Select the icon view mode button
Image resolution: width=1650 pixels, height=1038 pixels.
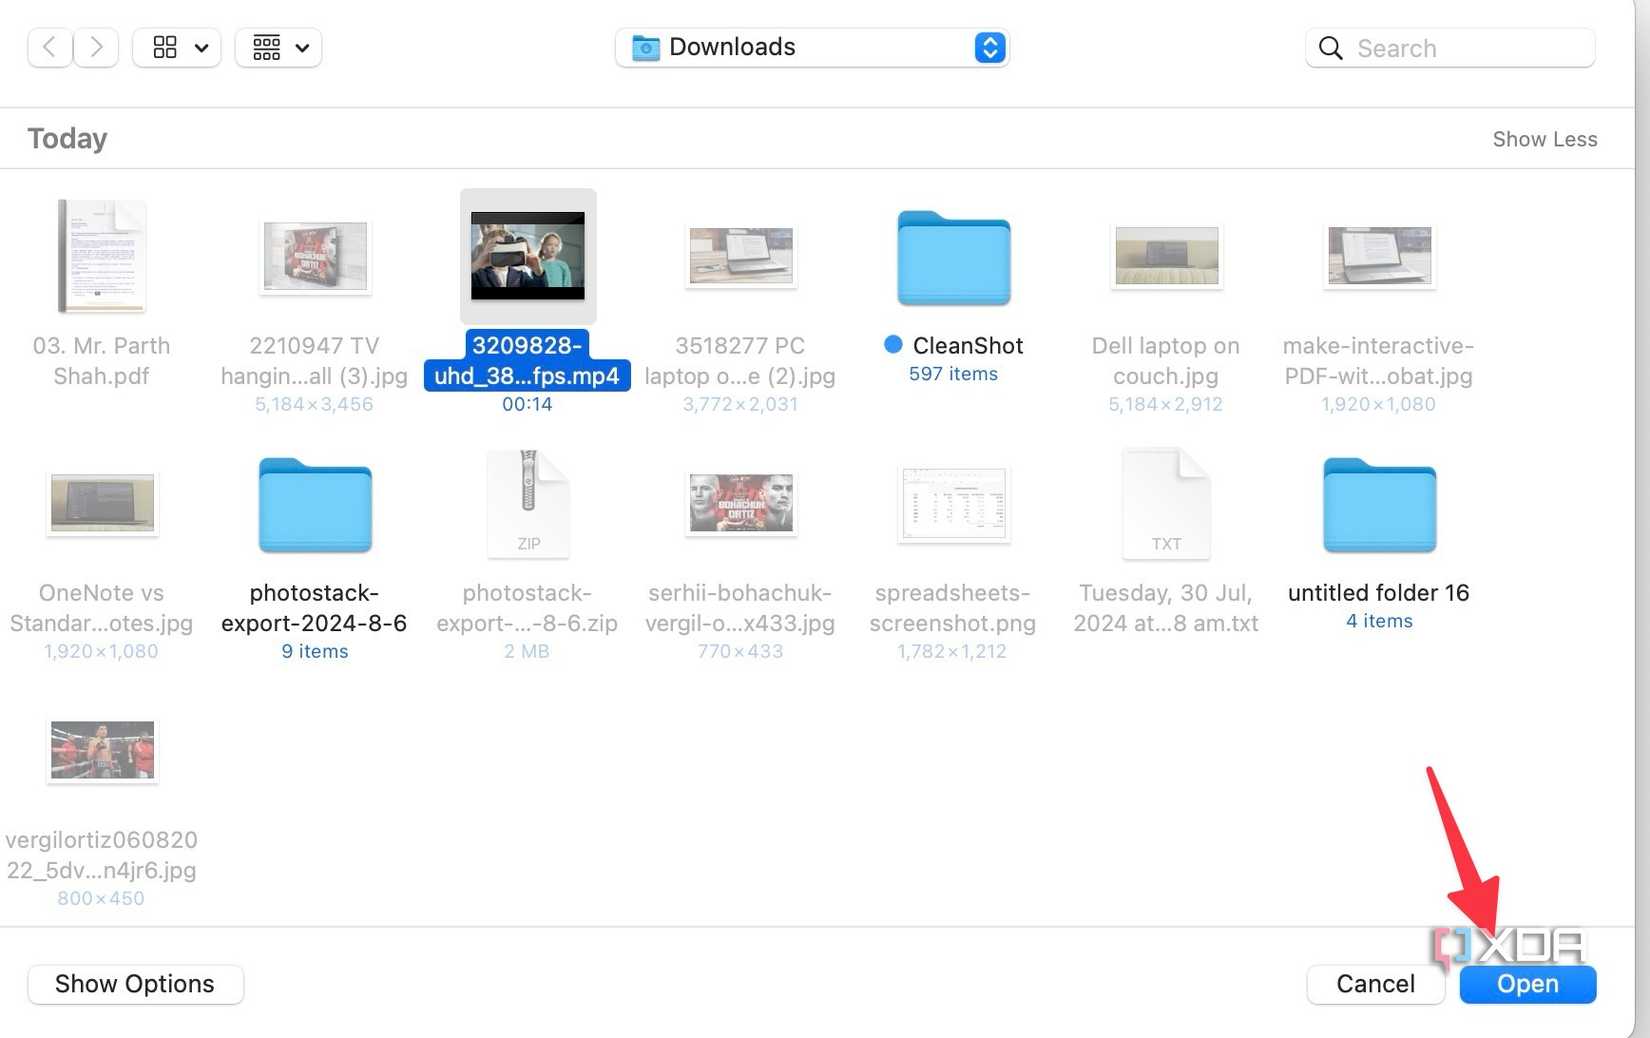pos(165,47)
